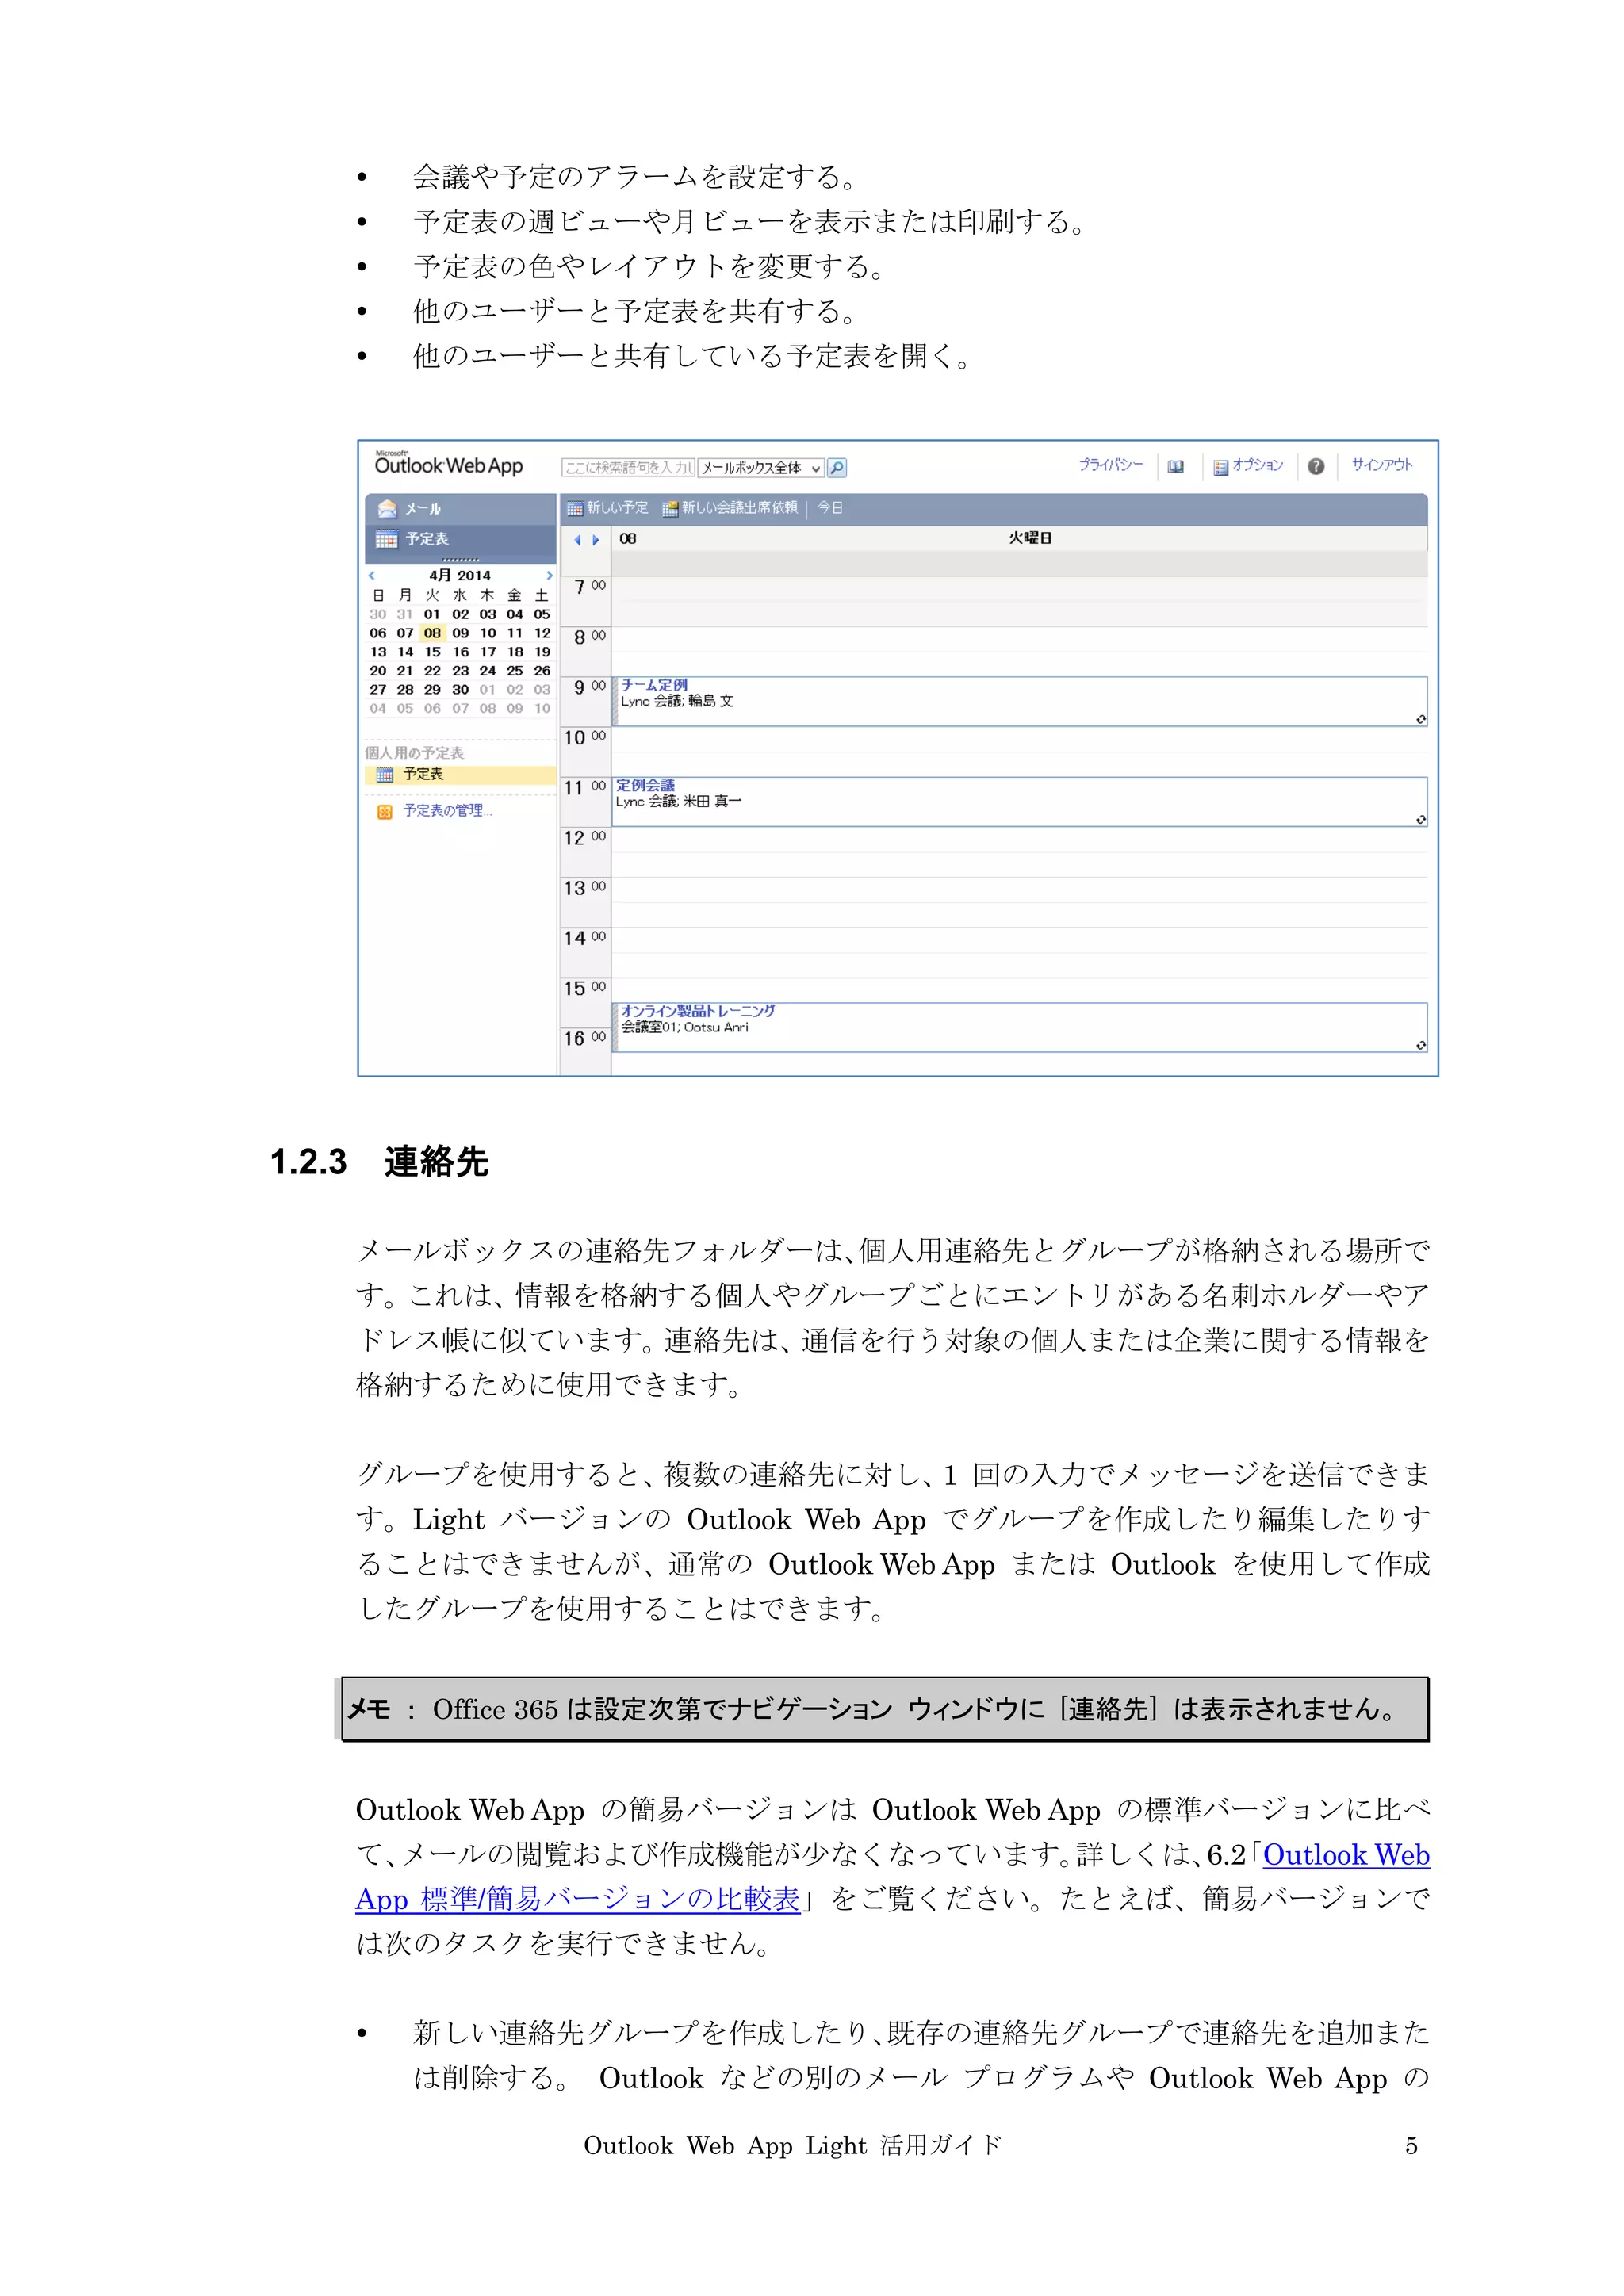
Task: Select date 22 in mini calendar
Action: click(432, 671)
